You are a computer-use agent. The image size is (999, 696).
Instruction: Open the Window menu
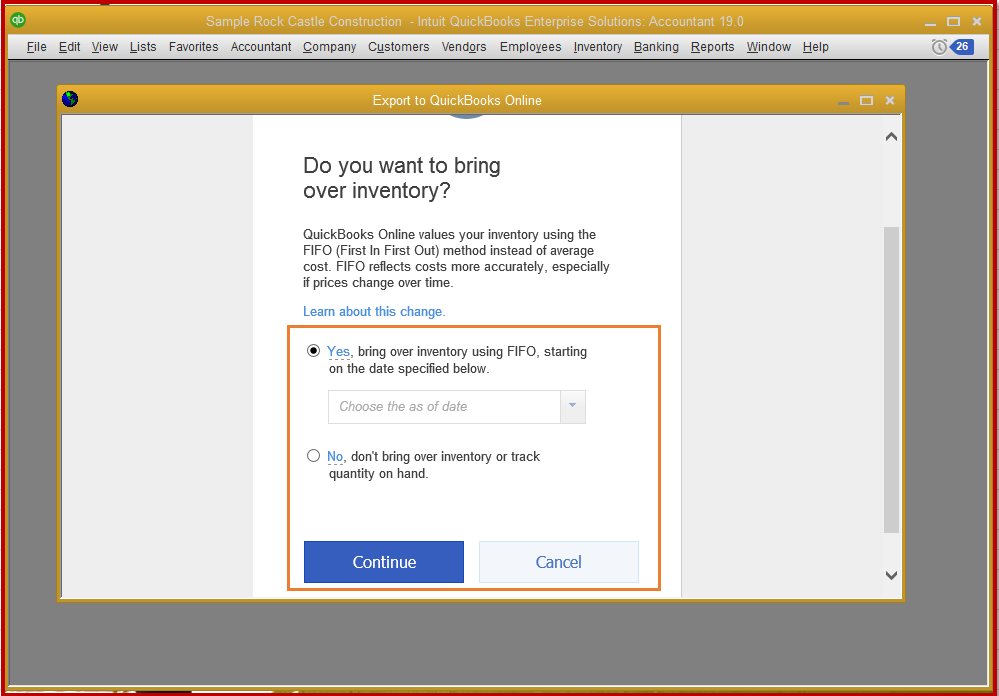pos(768,47)
